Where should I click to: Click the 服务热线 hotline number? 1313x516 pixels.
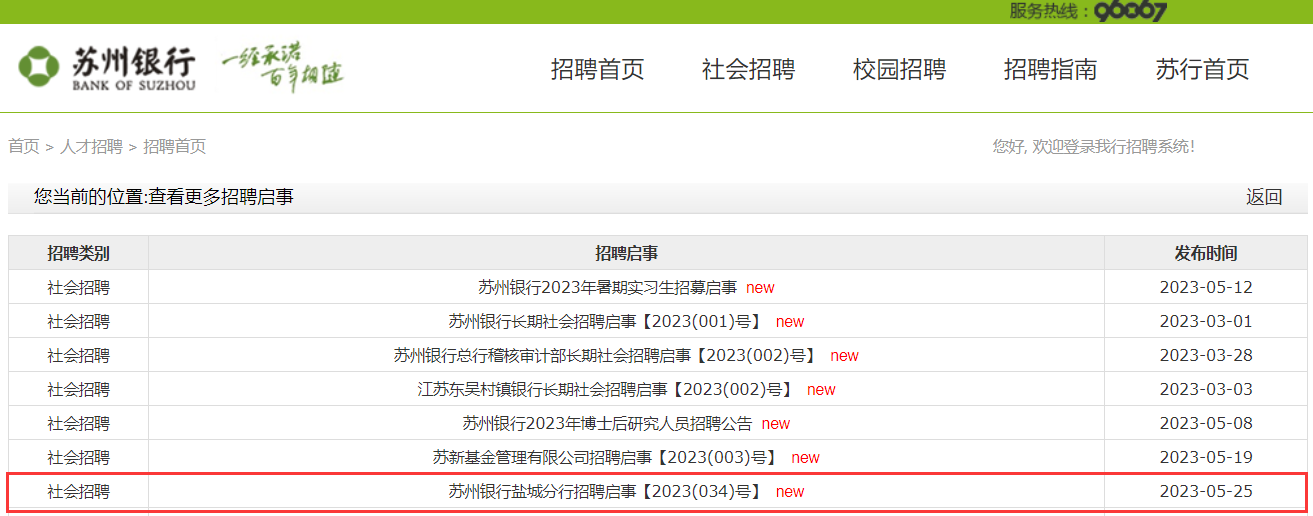pos(1130,11)
